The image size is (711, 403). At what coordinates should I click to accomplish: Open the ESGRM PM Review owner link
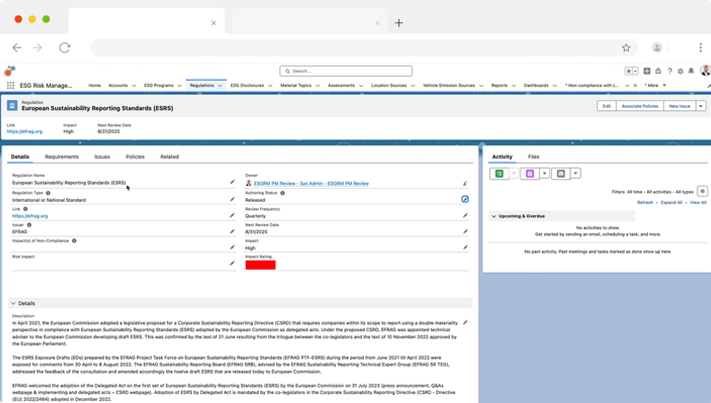pyautogui.click(x=311, y=183)
